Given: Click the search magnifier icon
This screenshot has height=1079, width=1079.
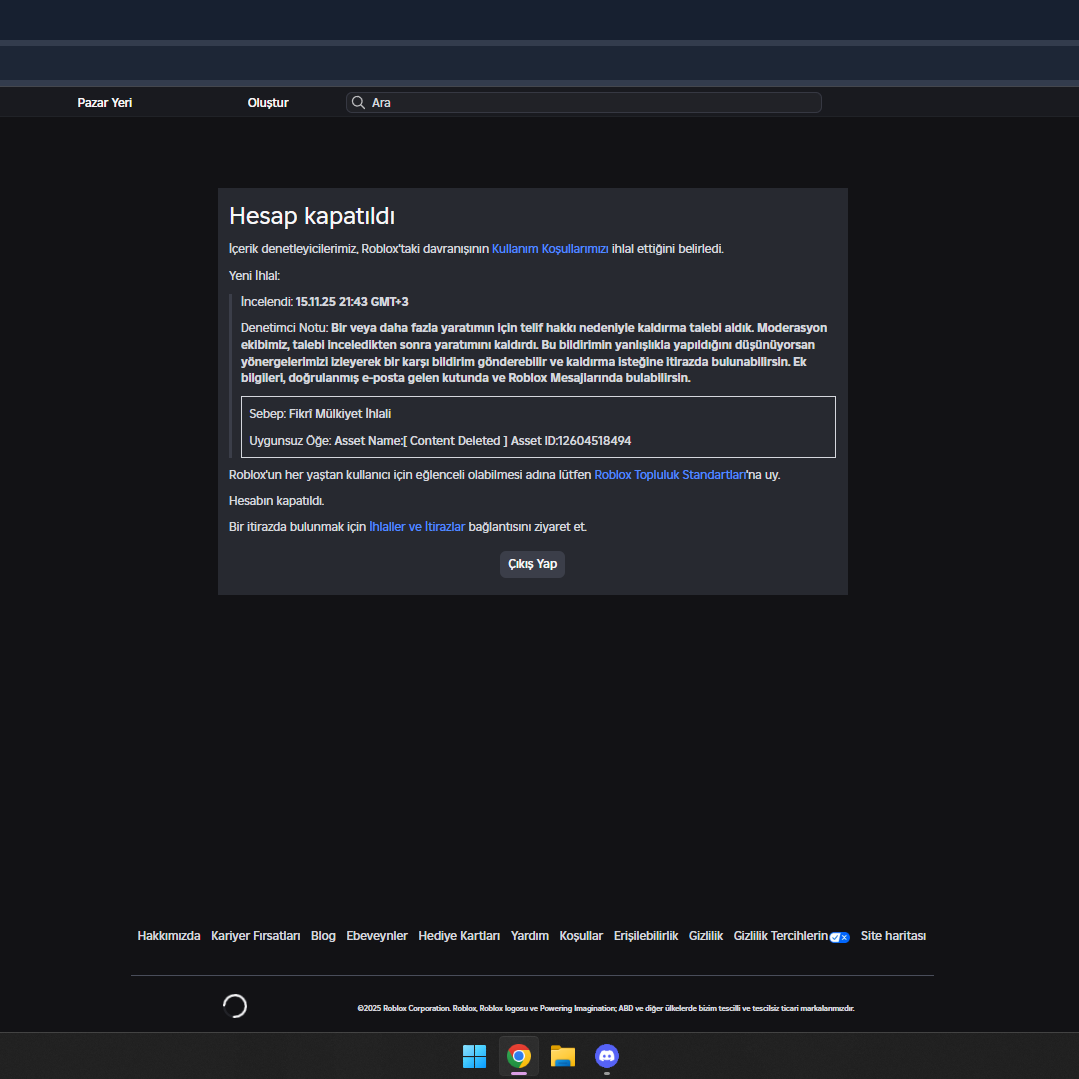Looking at the screenshot, I should (358, 103).
